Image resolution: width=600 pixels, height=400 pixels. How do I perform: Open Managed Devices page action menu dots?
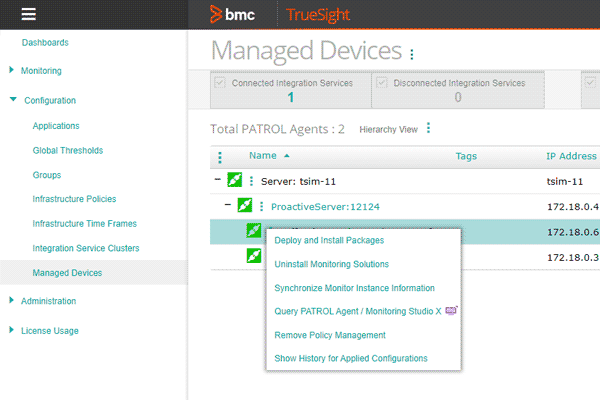coord(412,54)
